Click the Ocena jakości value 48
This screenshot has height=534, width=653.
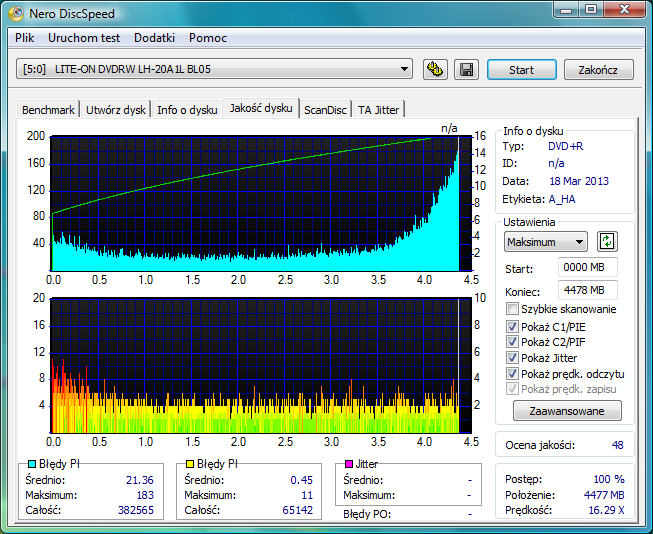pos(617,445)
